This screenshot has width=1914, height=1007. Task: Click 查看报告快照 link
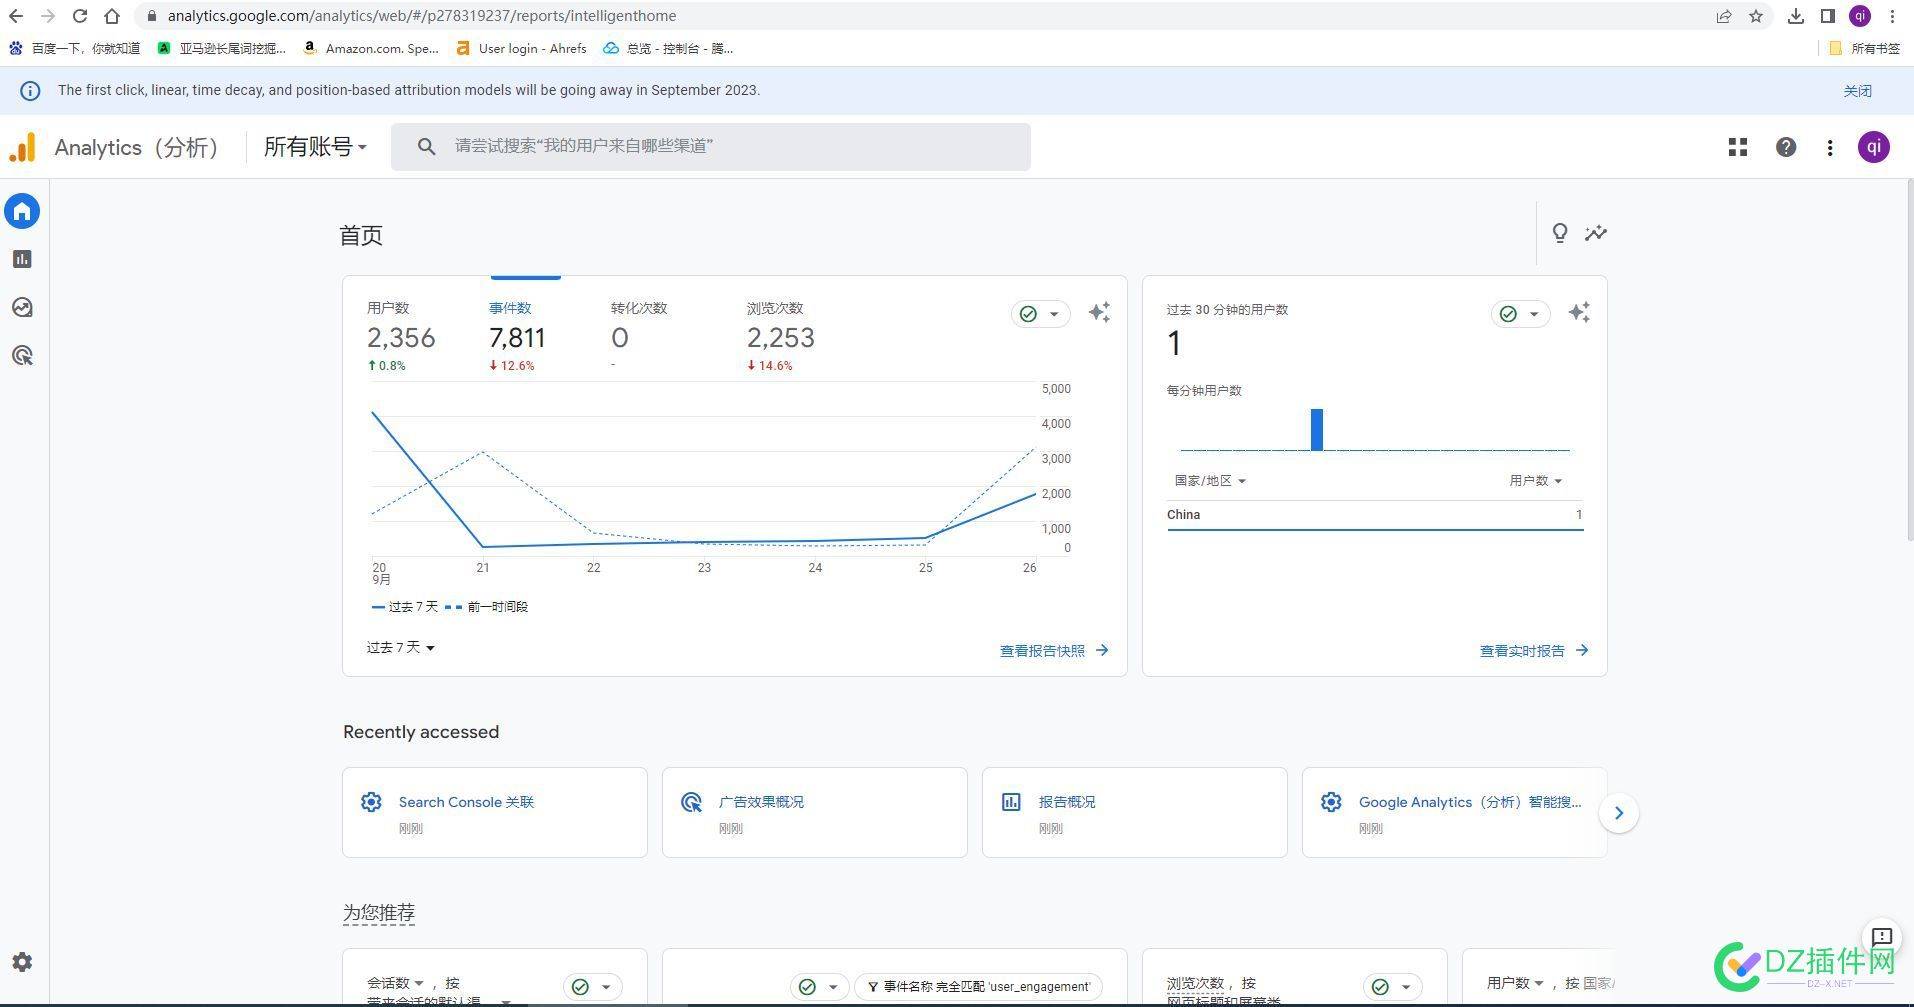(1054, 651)
